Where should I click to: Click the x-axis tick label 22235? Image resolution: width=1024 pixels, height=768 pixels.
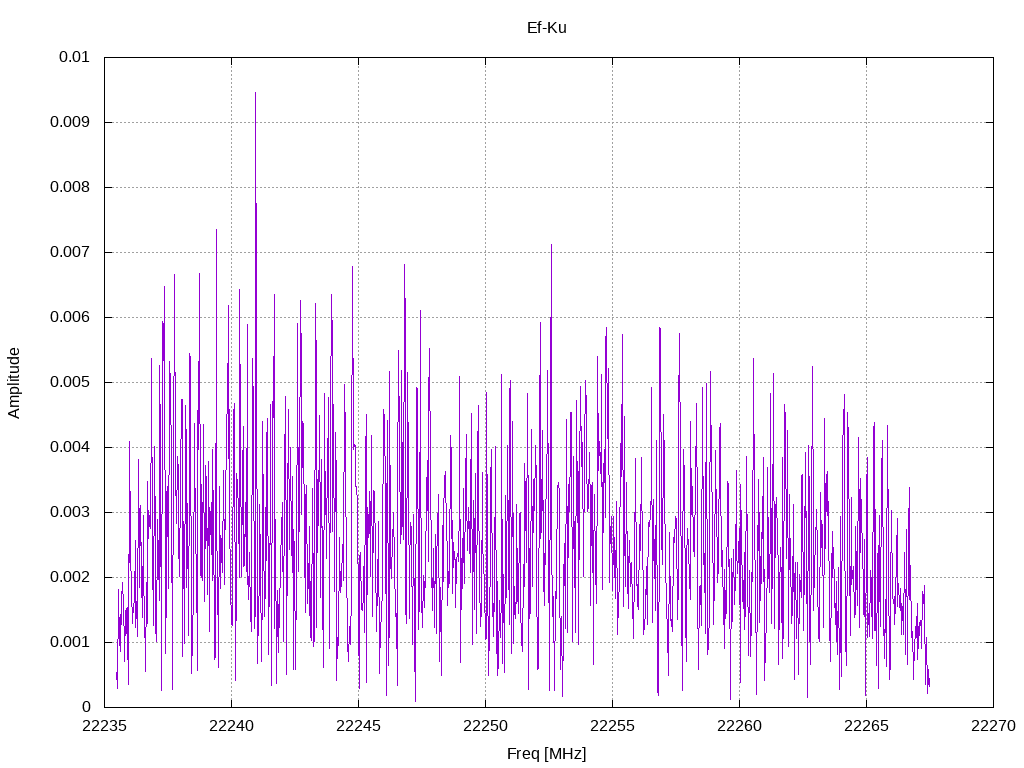click(x=104, y=726)
